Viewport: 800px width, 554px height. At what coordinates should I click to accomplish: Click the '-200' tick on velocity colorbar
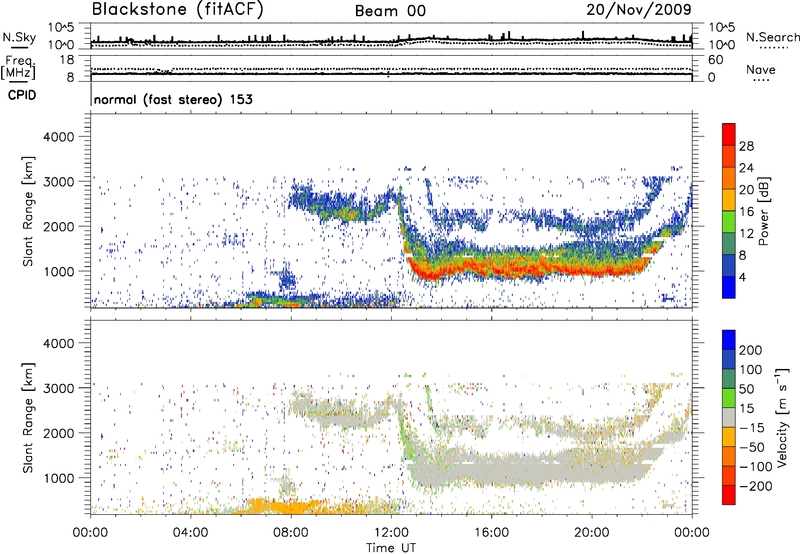click(755, 486)
